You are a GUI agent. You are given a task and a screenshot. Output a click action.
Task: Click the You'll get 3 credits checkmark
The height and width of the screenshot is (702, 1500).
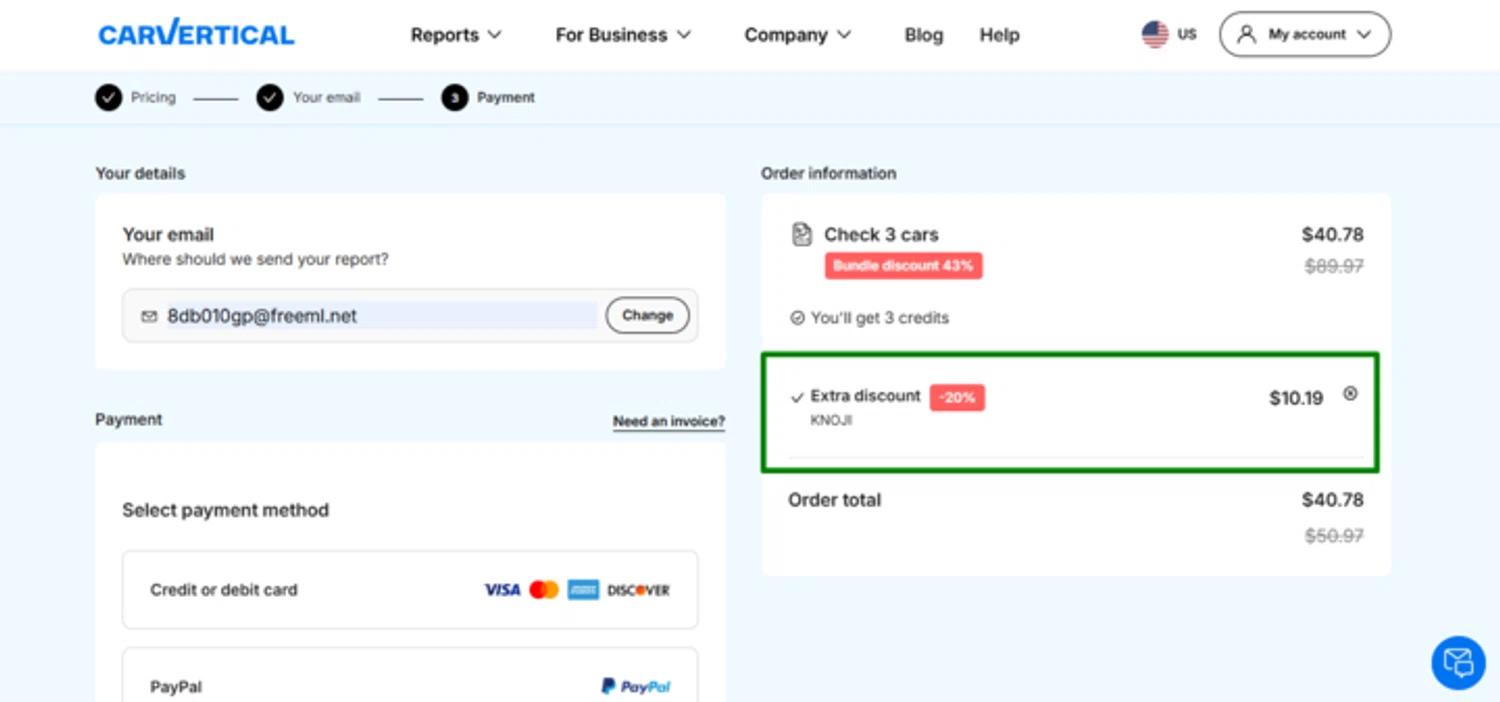point(797,318)
